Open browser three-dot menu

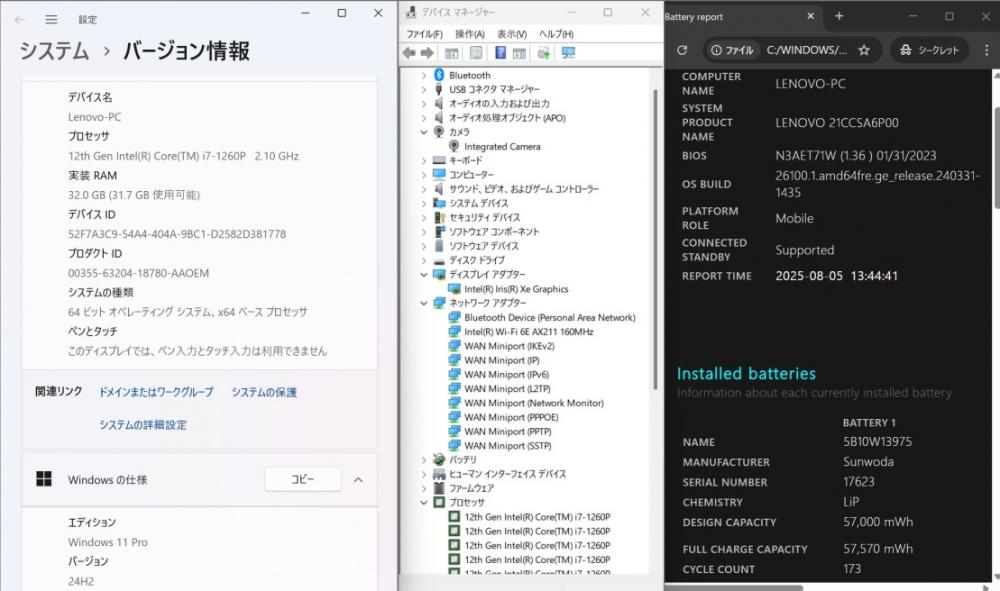click(x=986, y=50)
